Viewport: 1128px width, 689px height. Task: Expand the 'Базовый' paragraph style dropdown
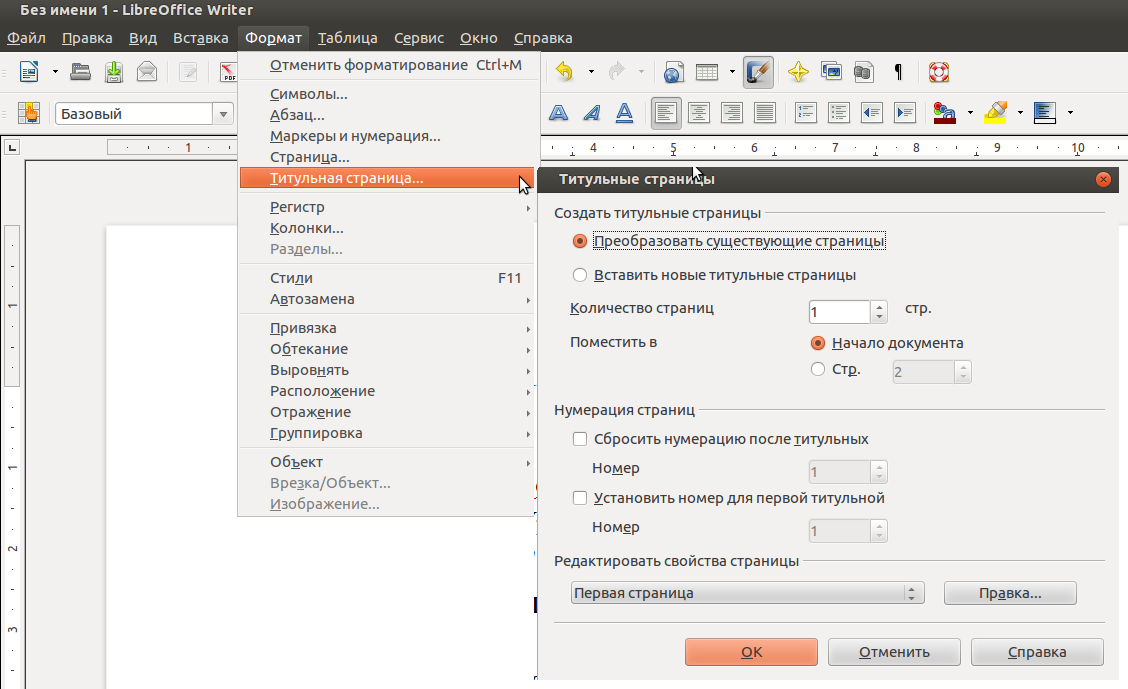tap(224, 114)
